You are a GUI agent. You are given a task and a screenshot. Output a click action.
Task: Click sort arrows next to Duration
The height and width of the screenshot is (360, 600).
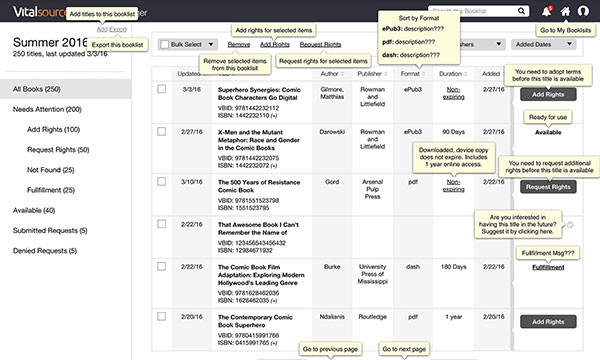[466, 74]
